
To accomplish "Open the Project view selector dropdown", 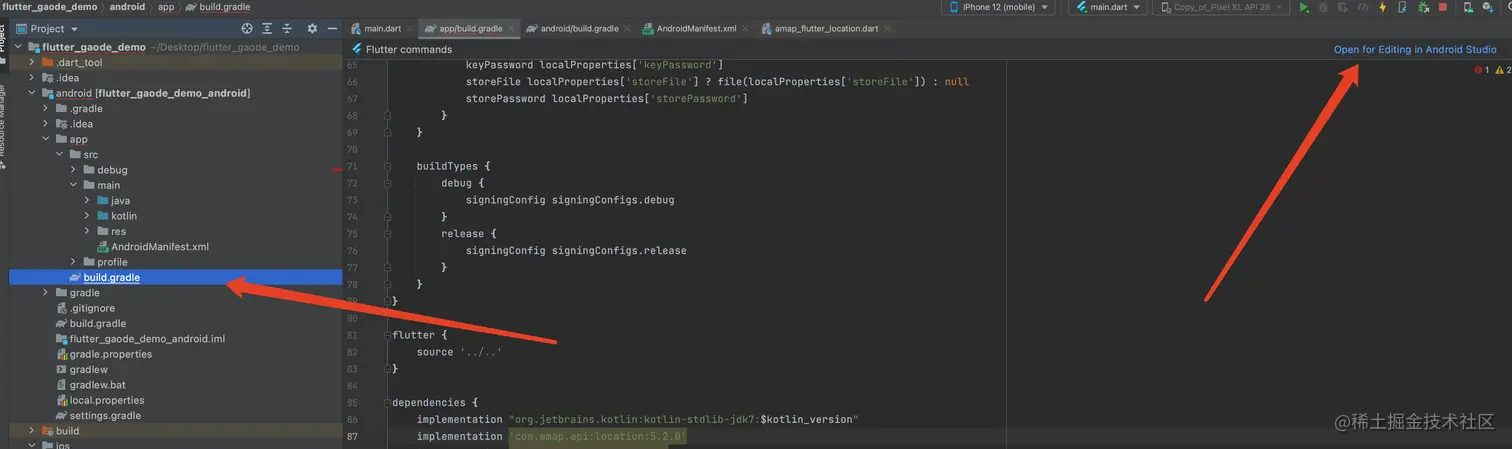I will (x=47, y=29).
